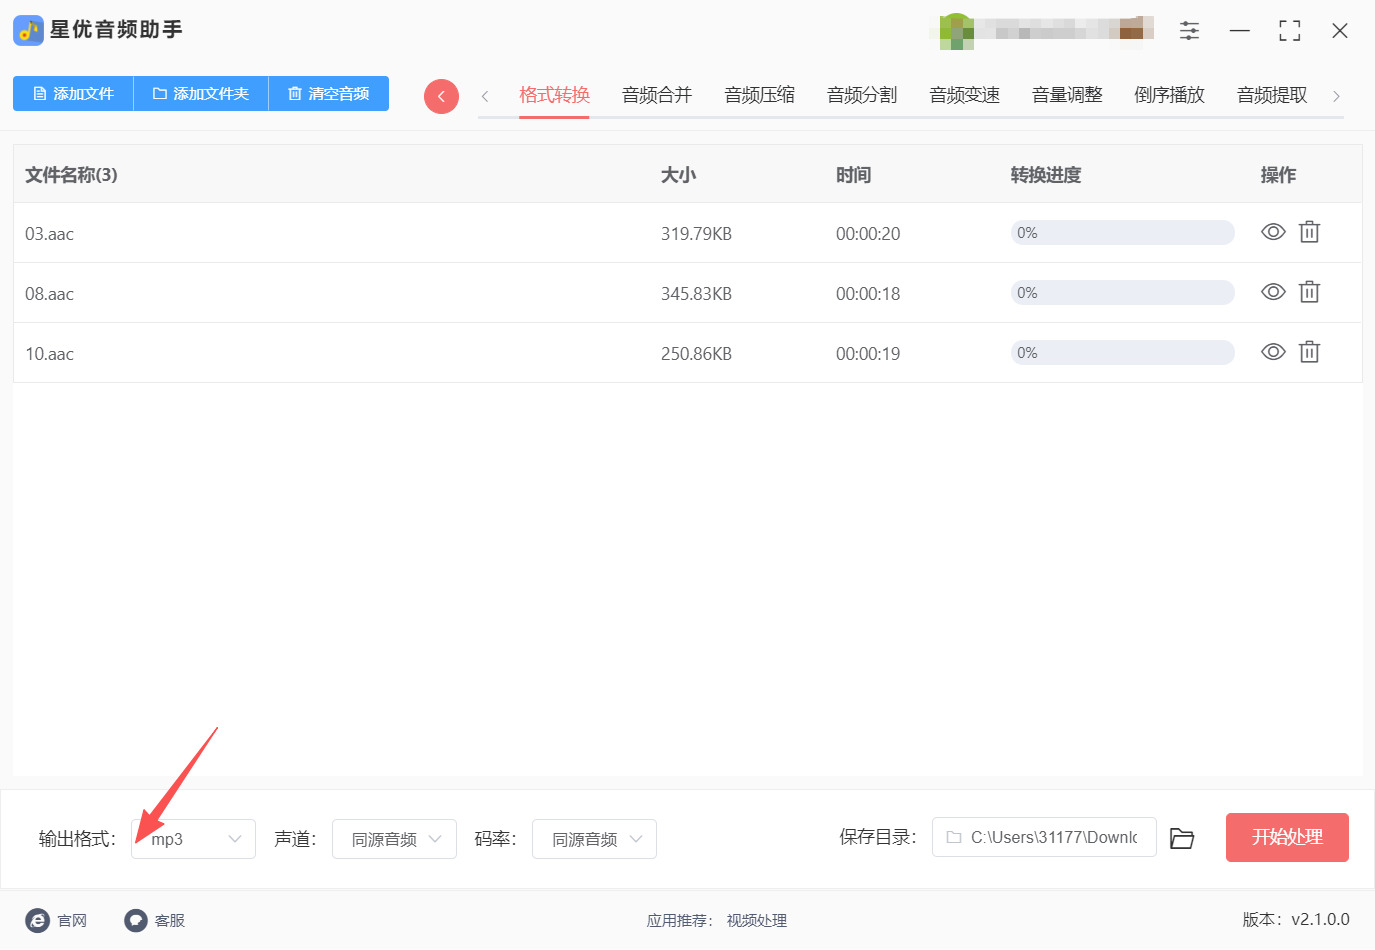The height and width of the screenshot is (950, 1375).
Task: Preview 08.aac with its eye icon
Action: click(x=1273, y=292)
